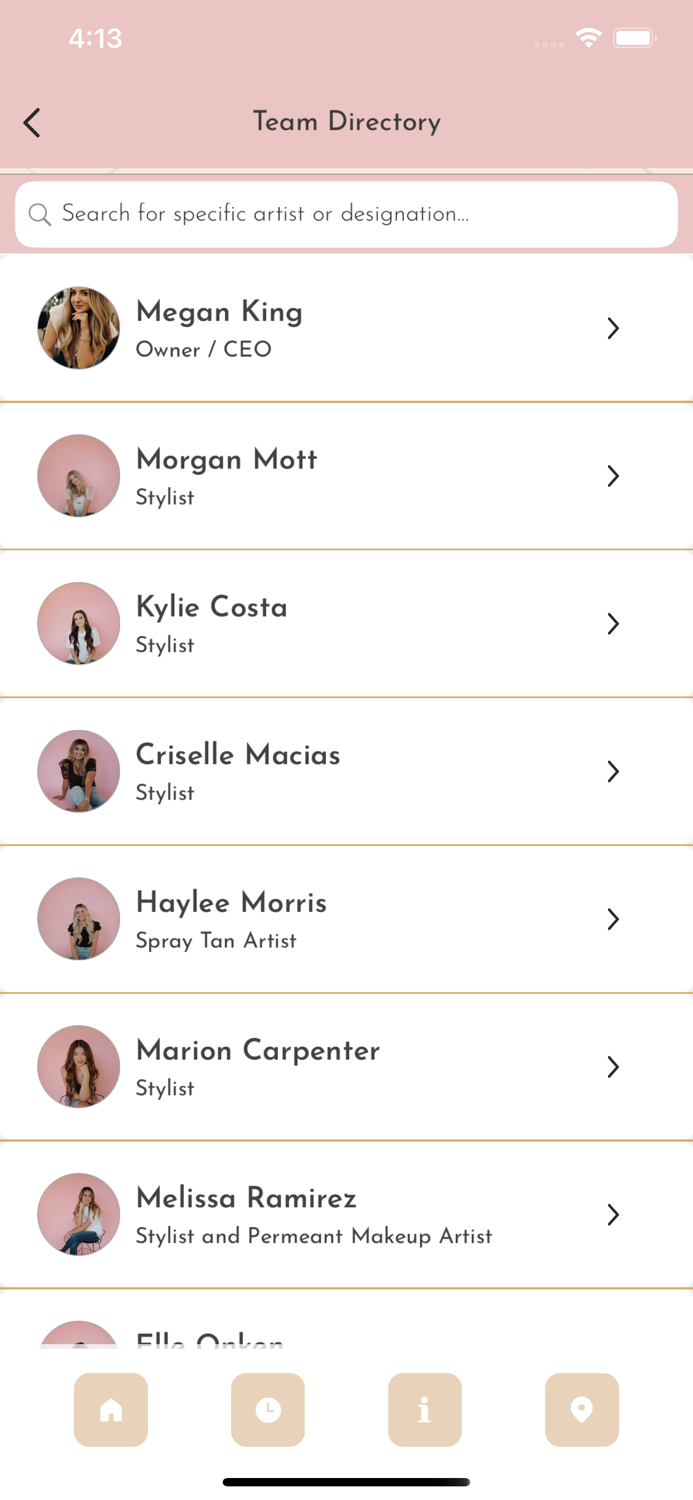This screenshot has height=1500, width=693.
Task: Open the location pin tab
Action: 582,1409
